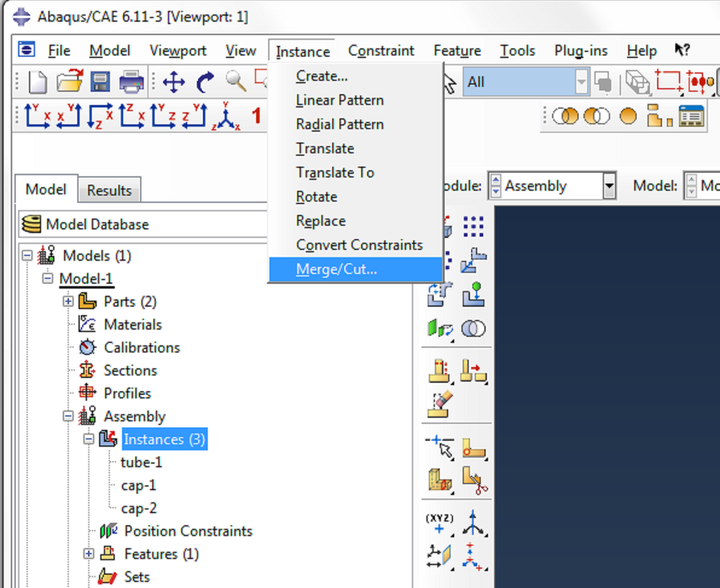Select the Rotate View tool

coord(205,83)
